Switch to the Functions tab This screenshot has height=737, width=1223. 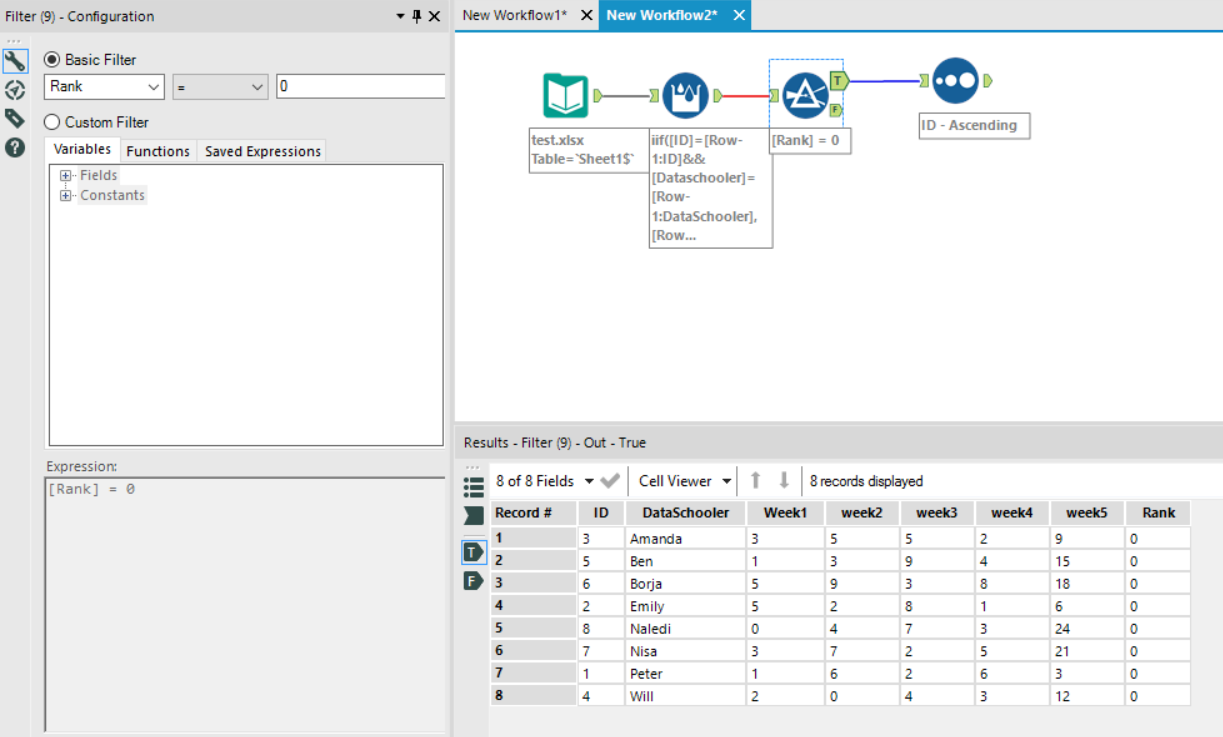[x=158, y=151]
